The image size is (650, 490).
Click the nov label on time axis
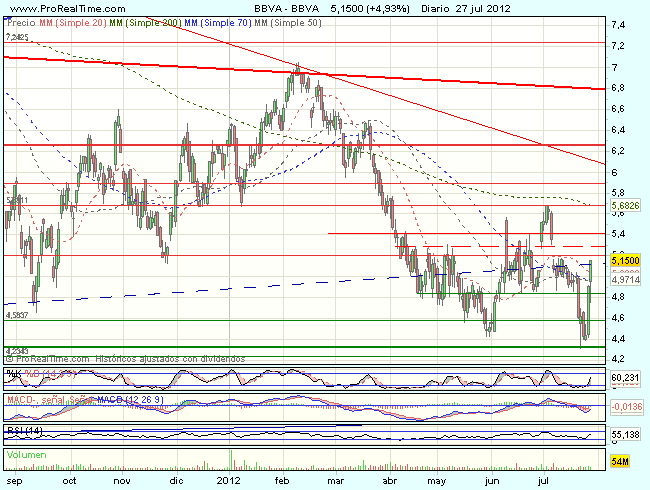122,481
